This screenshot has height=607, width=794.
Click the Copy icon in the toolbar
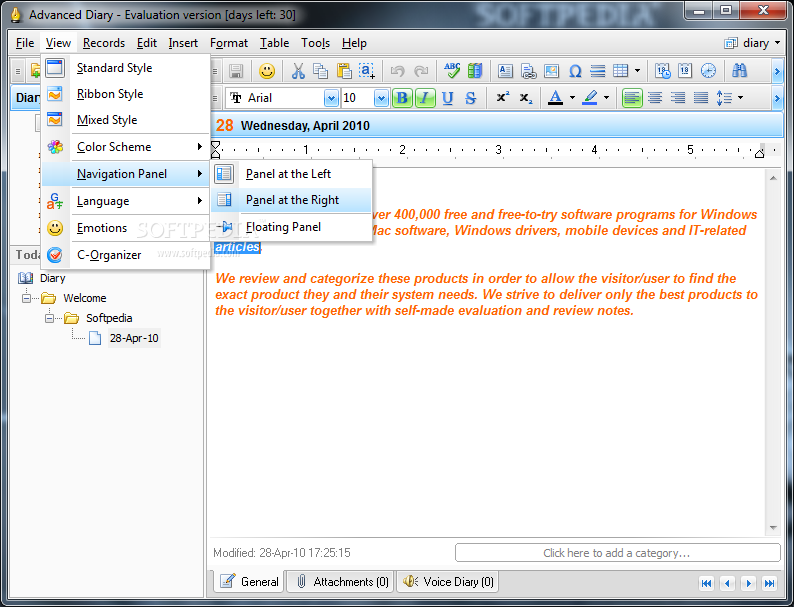tap(321, 71)
